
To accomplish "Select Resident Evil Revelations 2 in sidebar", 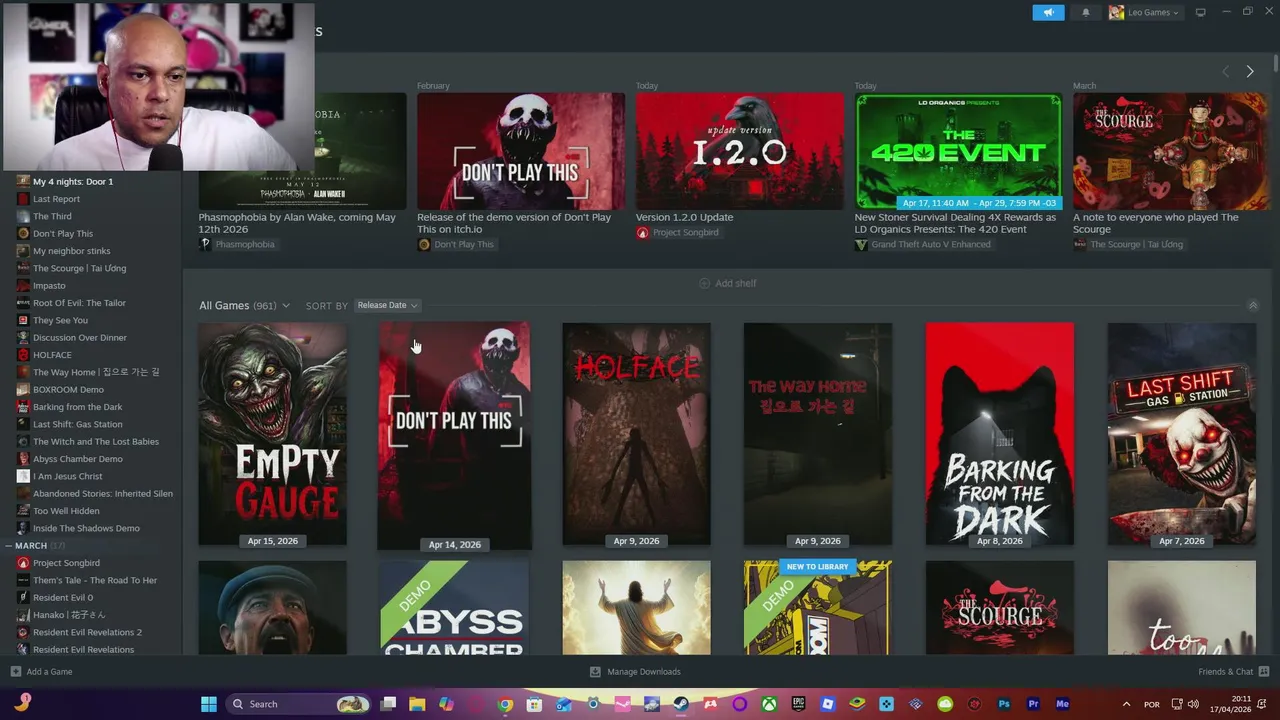I will coord(90,632).
